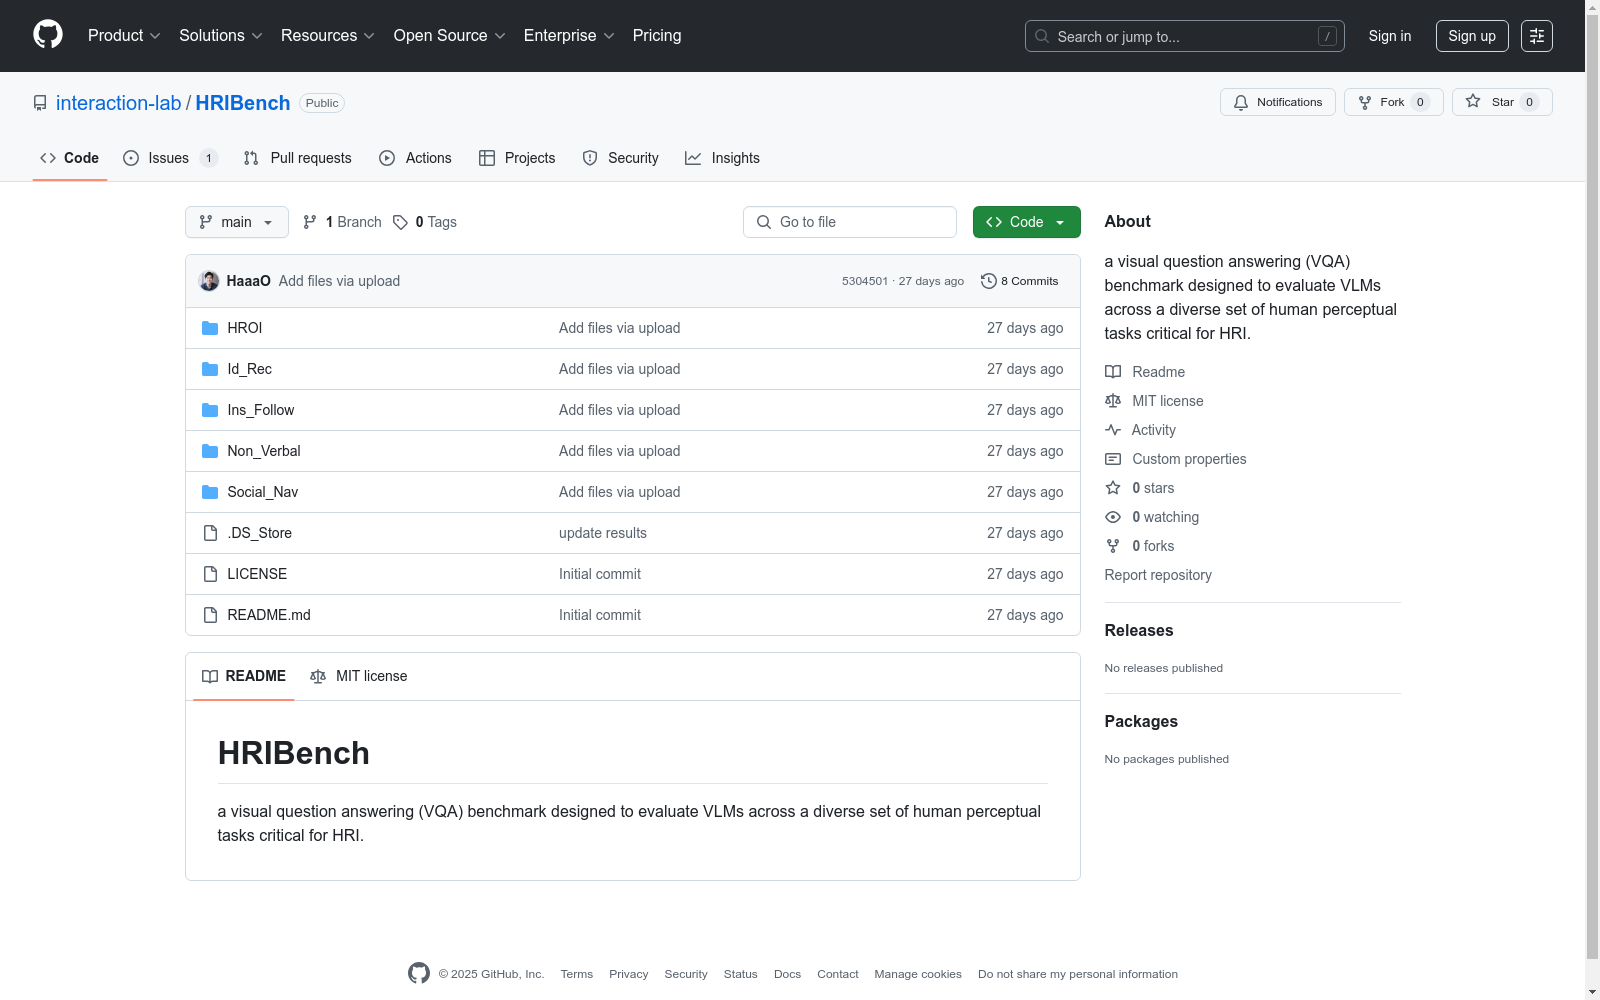1600x1000 pixels.
Task: Click the Social_Nav folder icon
Action: pos(210,492)
